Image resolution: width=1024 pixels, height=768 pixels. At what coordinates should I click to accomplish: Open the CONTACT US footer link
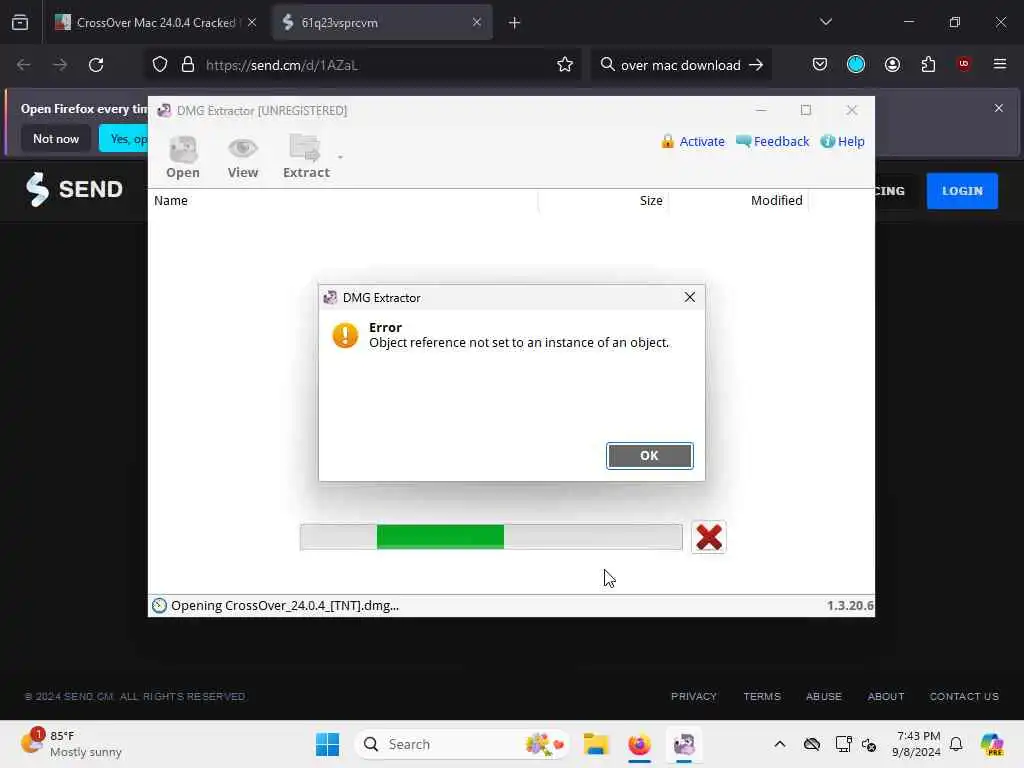point(964,696)
